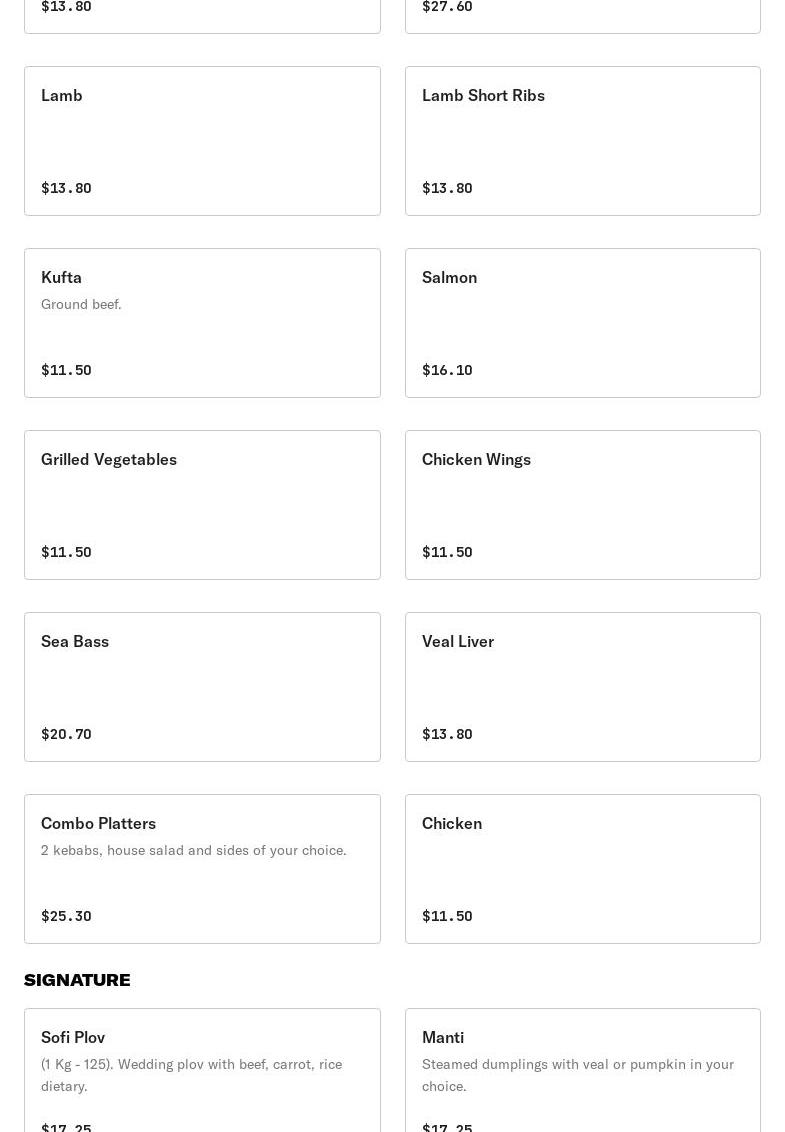Select the Veal Liver item

583,687
